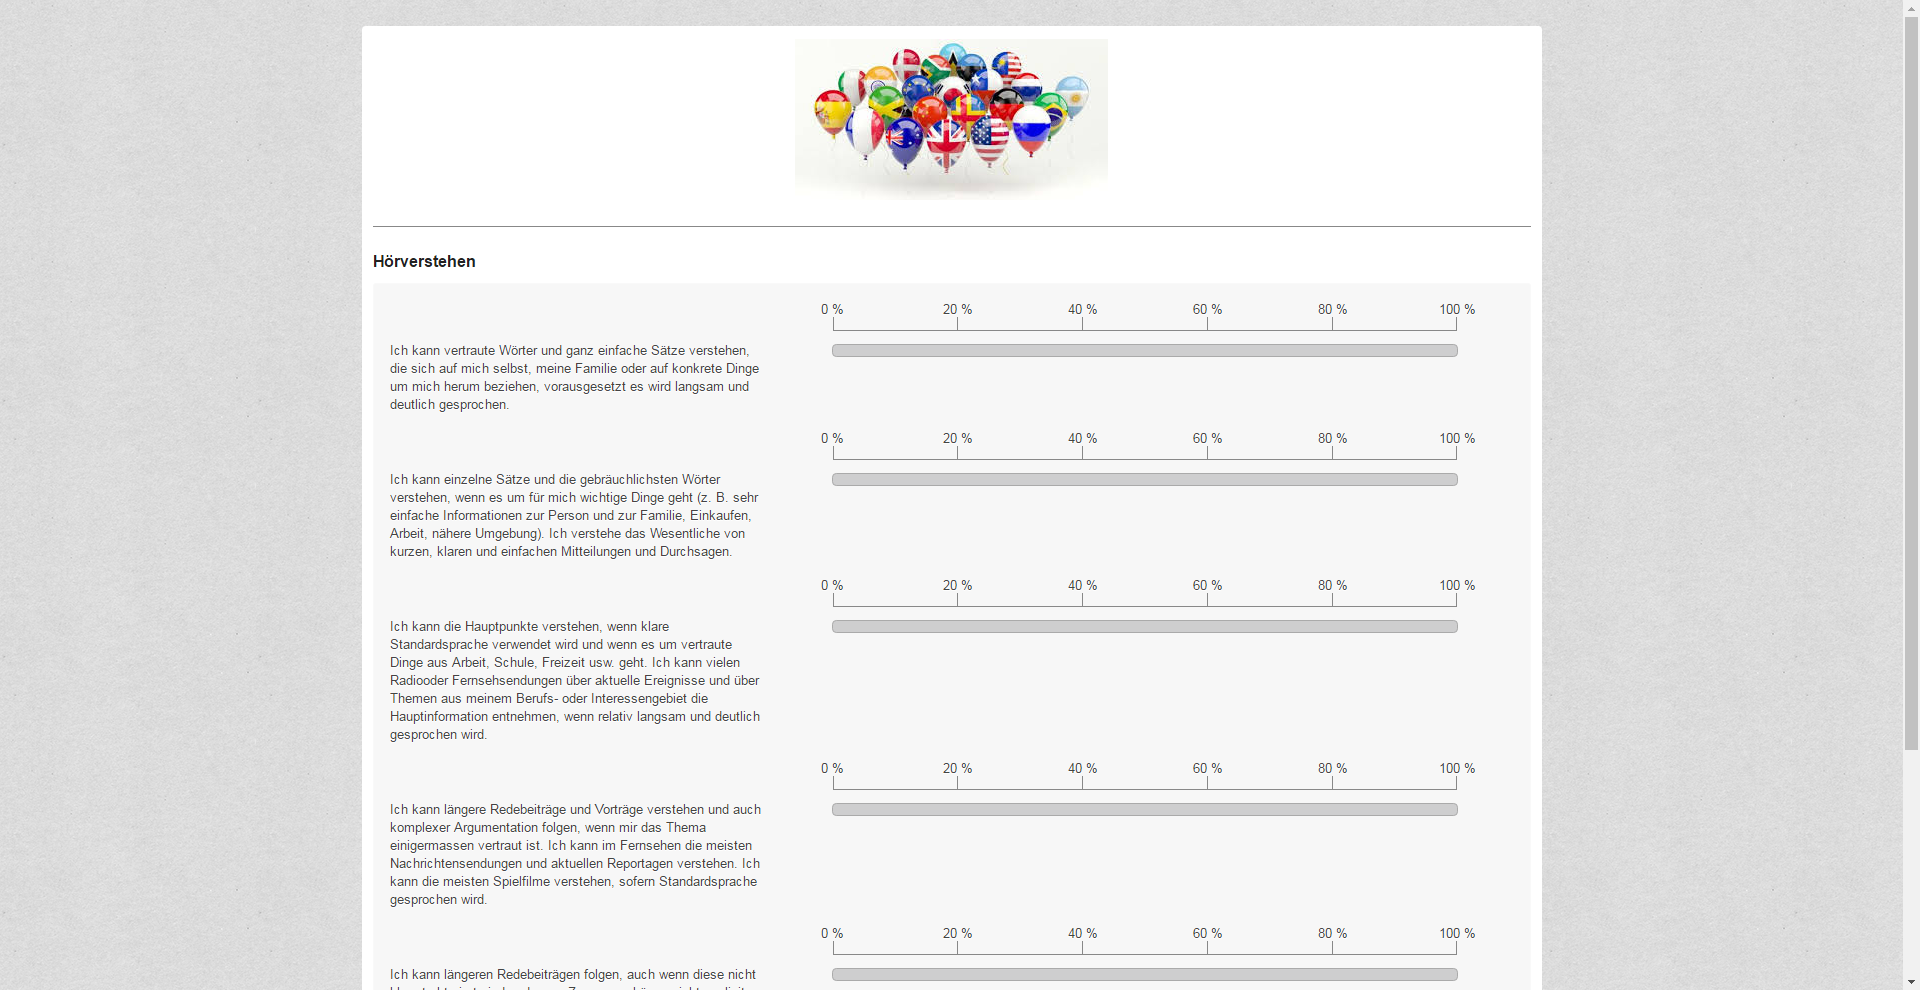
Task: Set the 'vertraute Wörter' slider to 60 %
Action: coord(1207,351)
